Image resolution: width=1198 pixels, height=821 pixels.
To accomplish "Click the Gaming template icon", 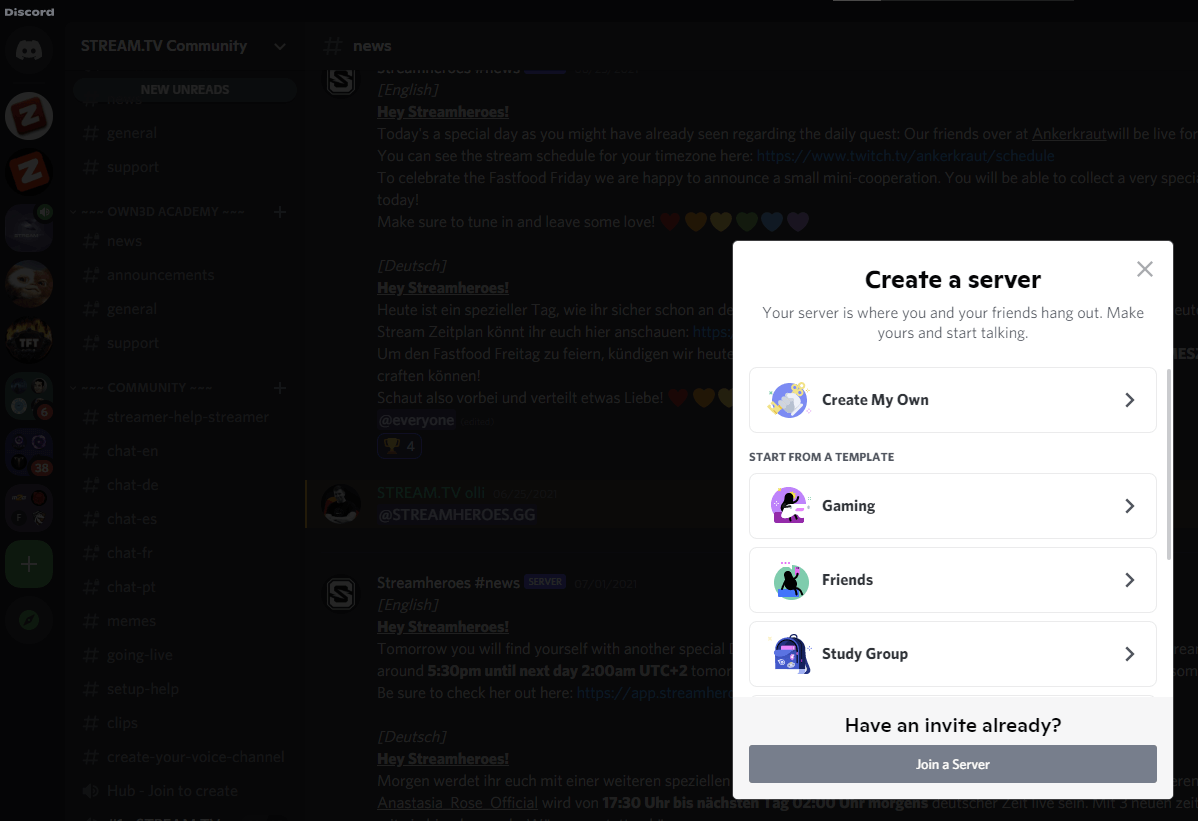I will click(x=787, y=506).
